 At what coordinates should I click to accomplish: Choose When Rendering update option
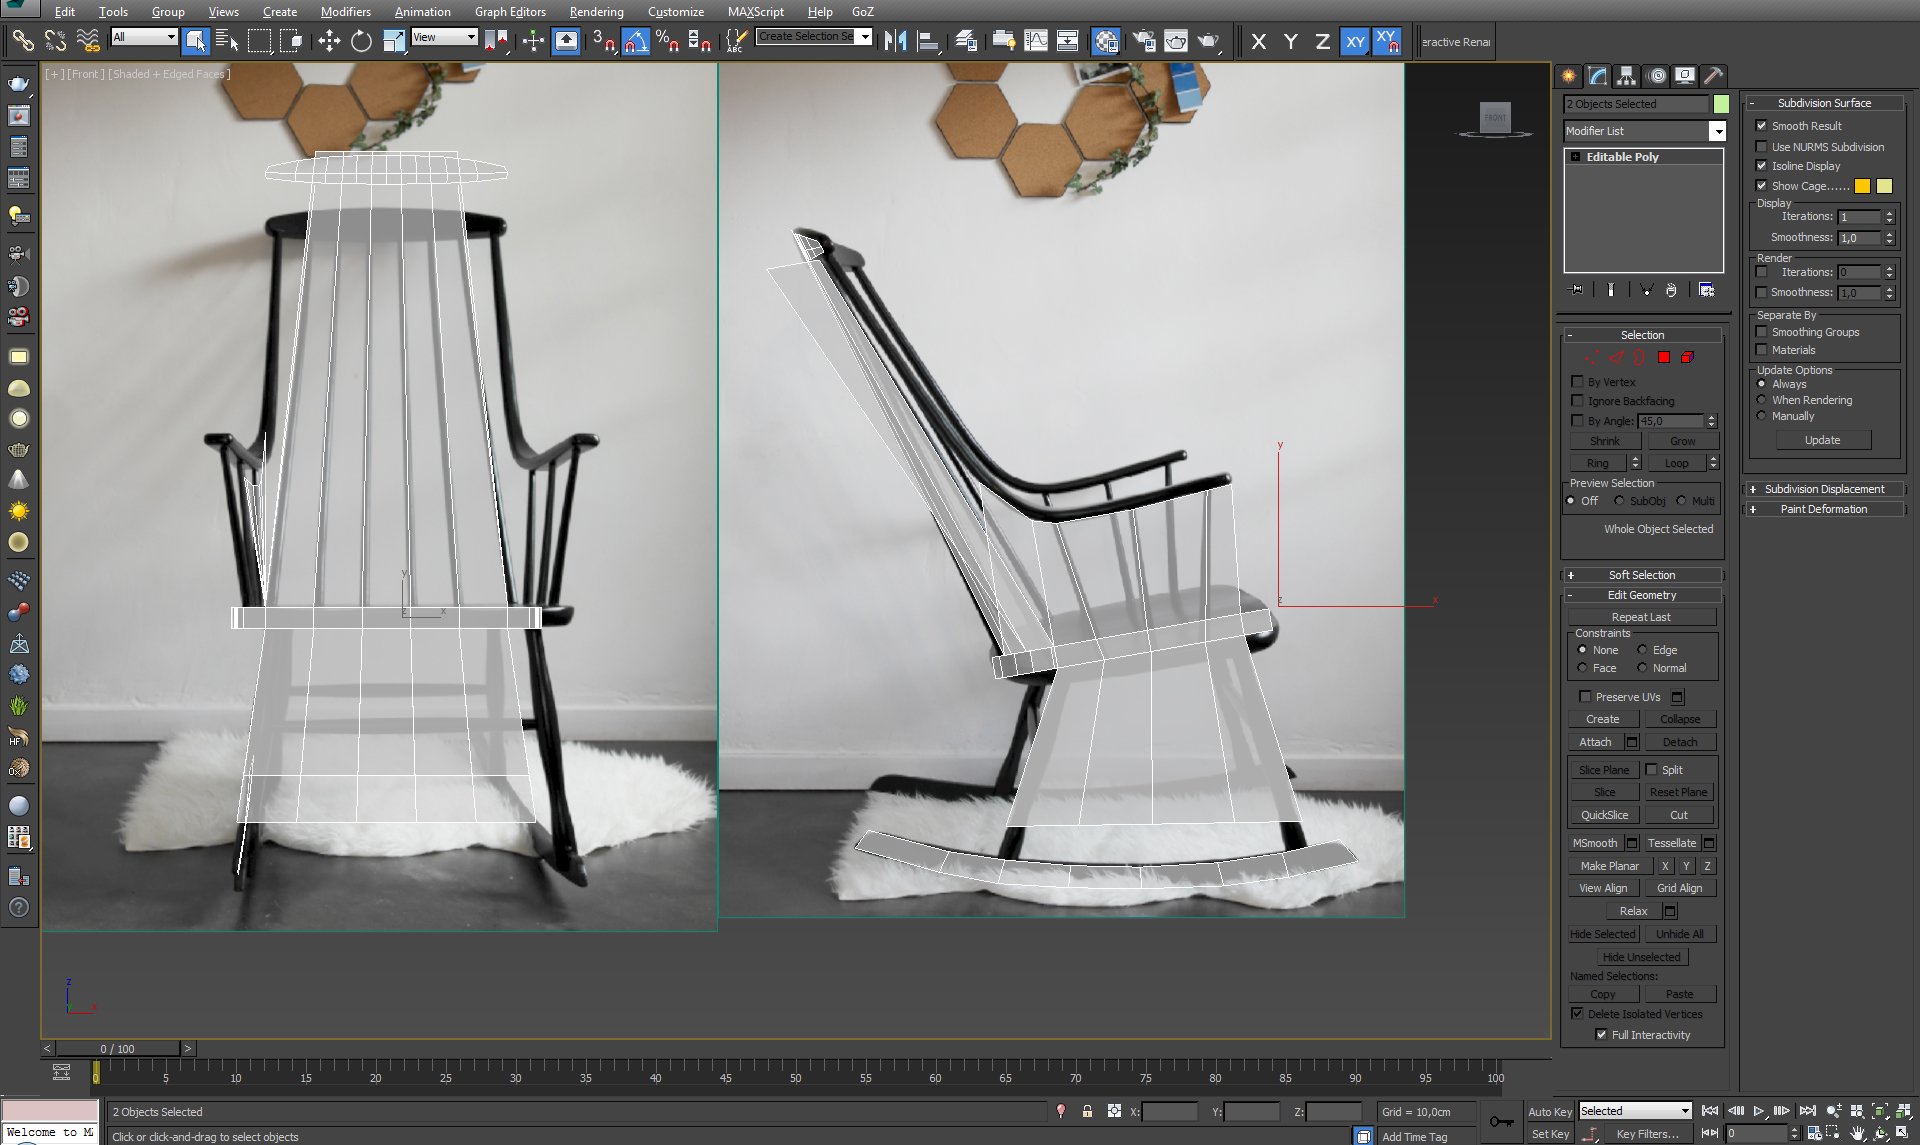(1762, 400)
